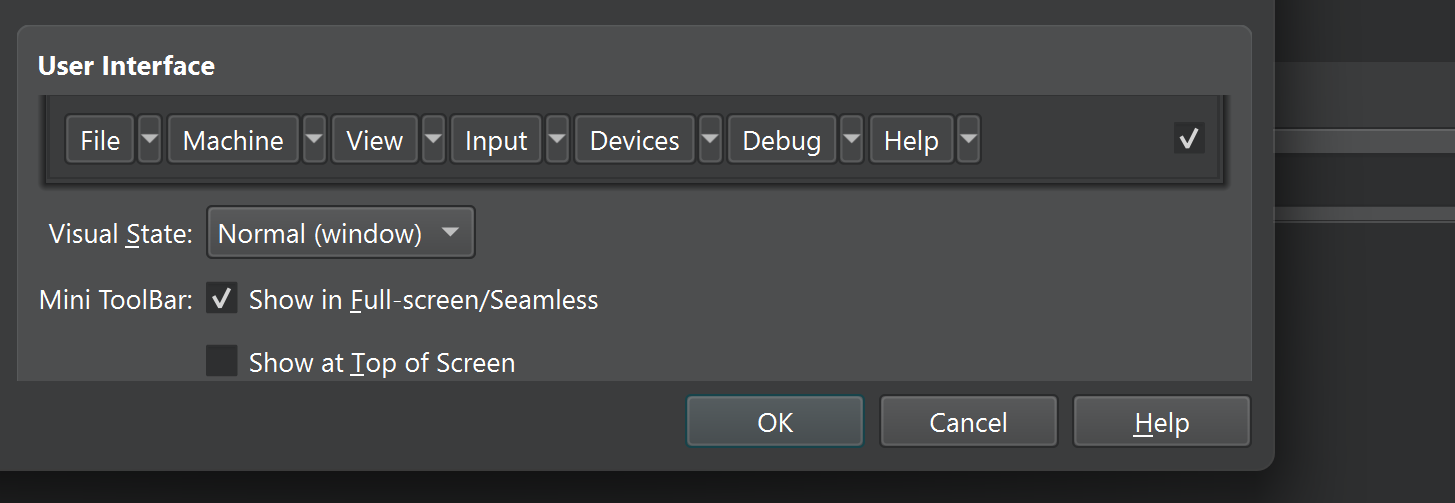1455x503 pixels.
Task: Open the arrow beside View
Action: 433,140
